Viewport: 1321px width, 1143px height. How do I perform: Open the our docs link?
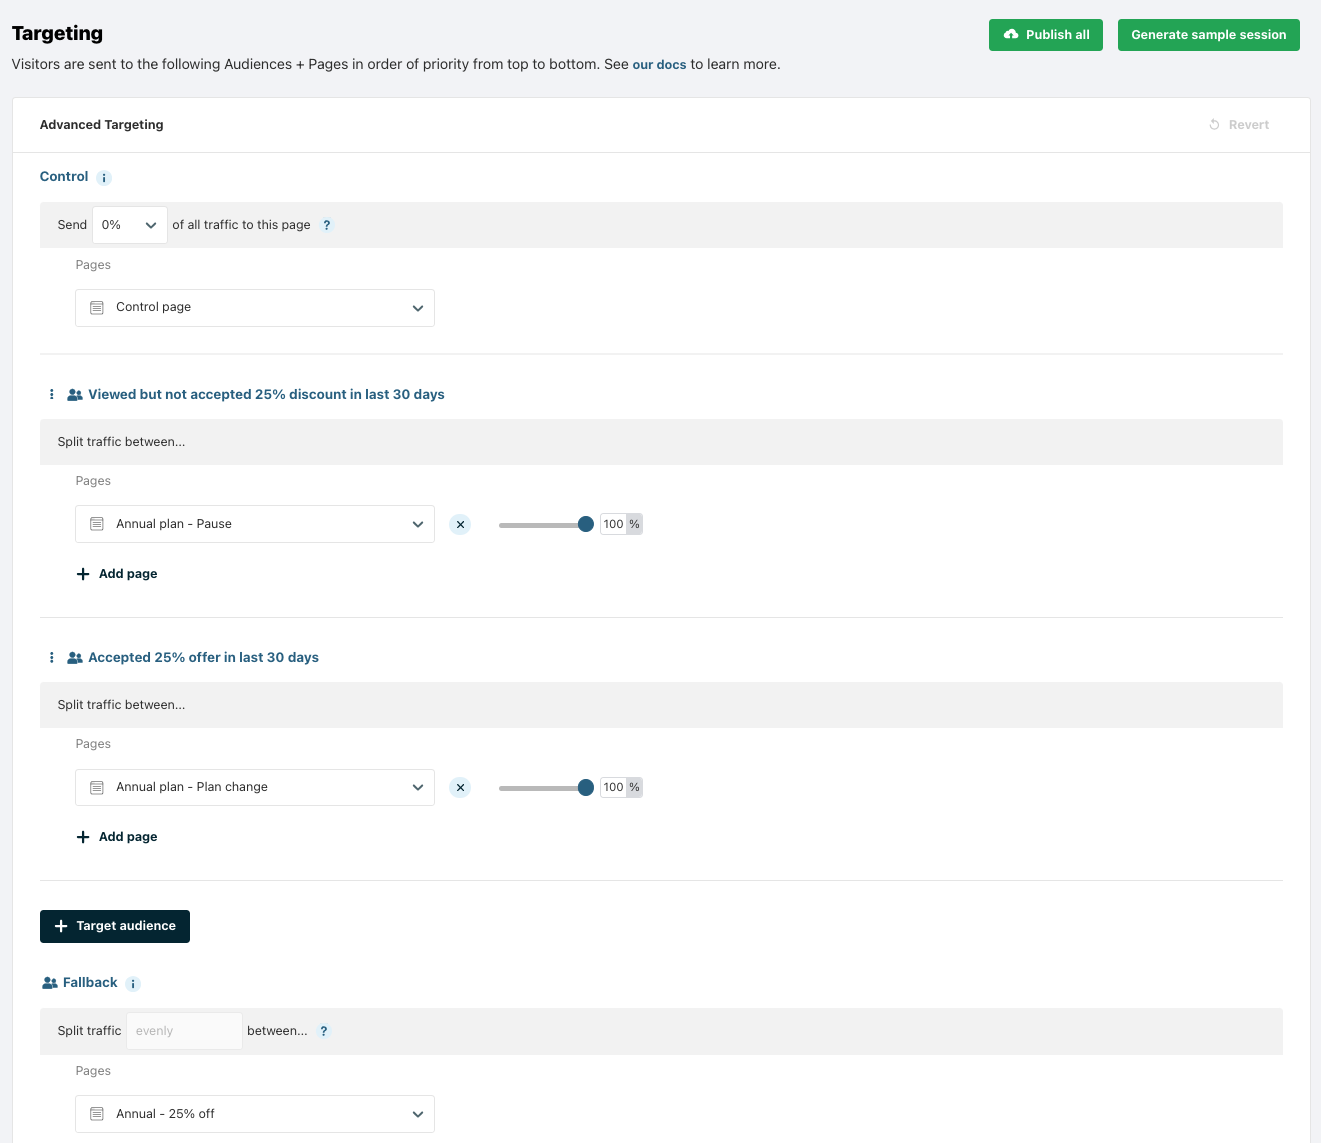tap(659, 65)
